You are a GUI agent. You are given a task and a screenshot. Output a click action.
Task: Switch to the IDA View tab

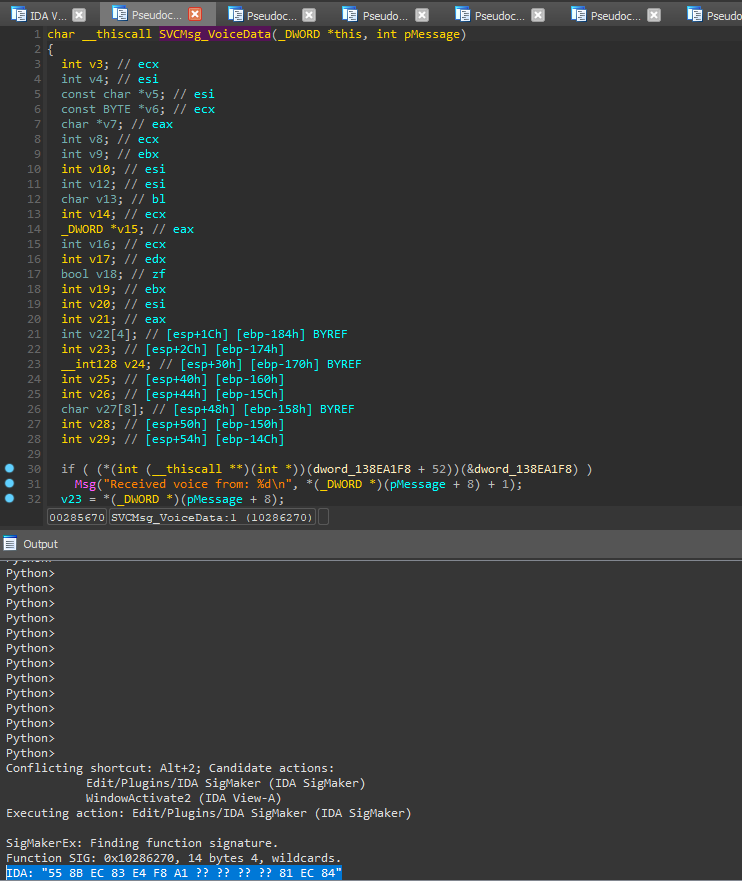coord(47,15)
